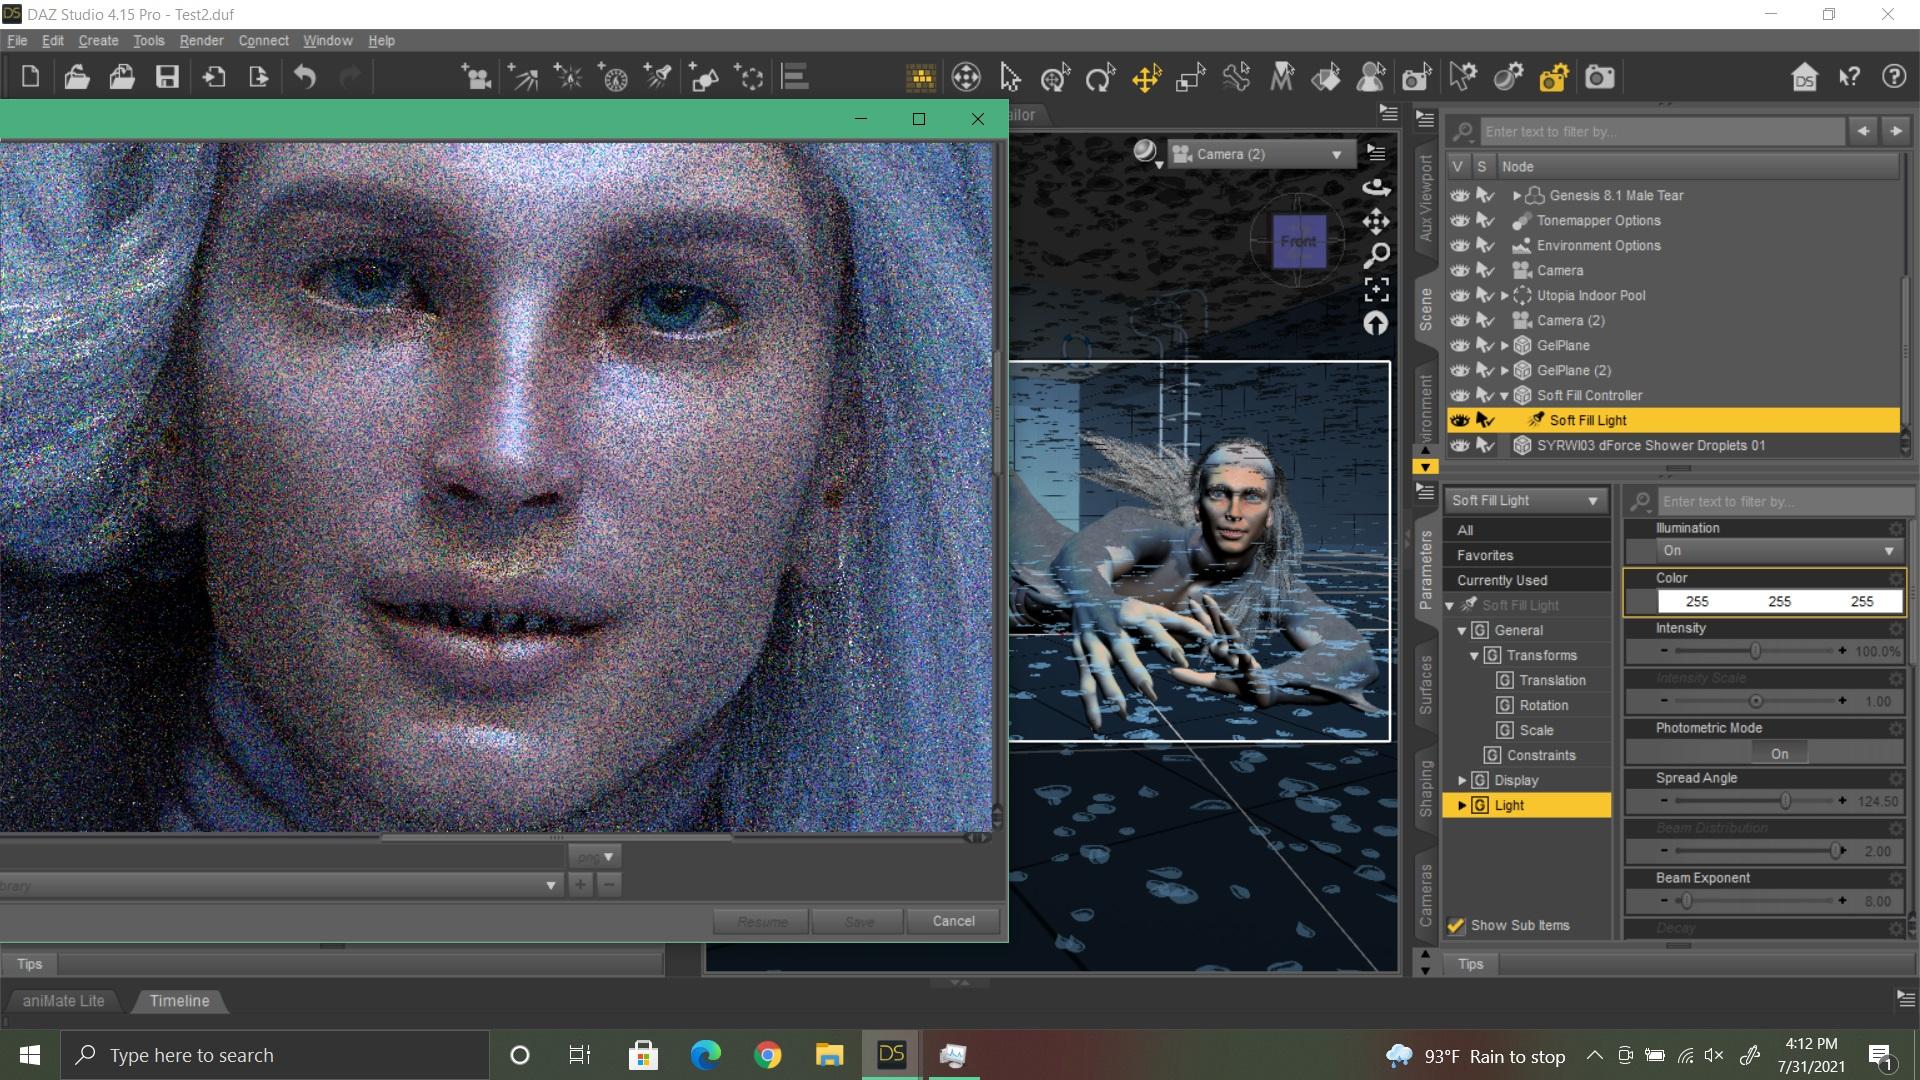The image size is (1920, 1080).
Task: Hide the Utopia Indoor Pool node
Action: click(x=1459, y=295)
